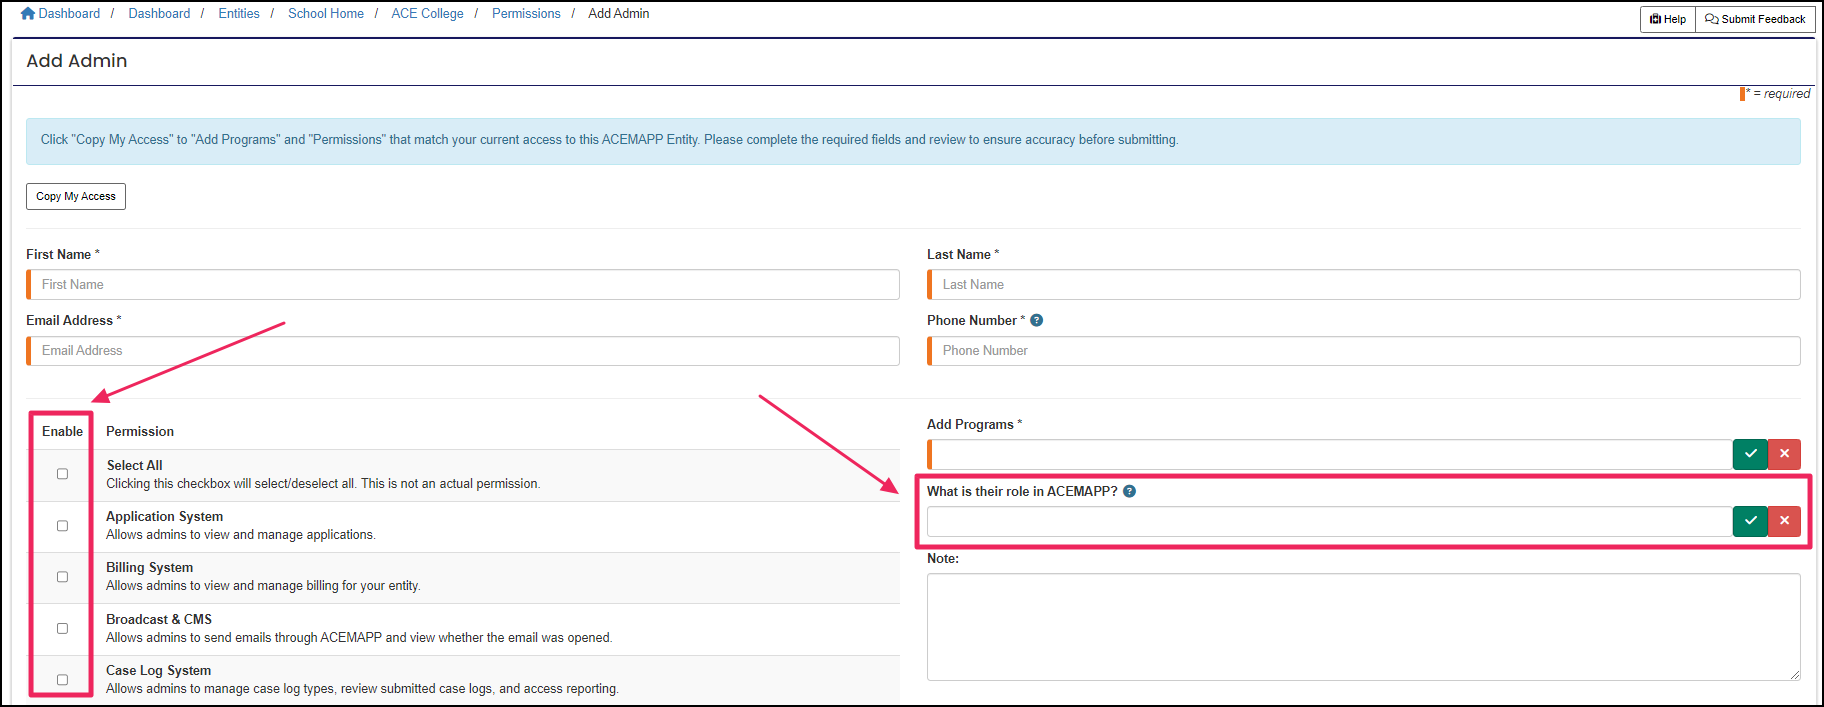
Task: Open the Permissions breadcrumb link
Action: (x=526, y=14)
